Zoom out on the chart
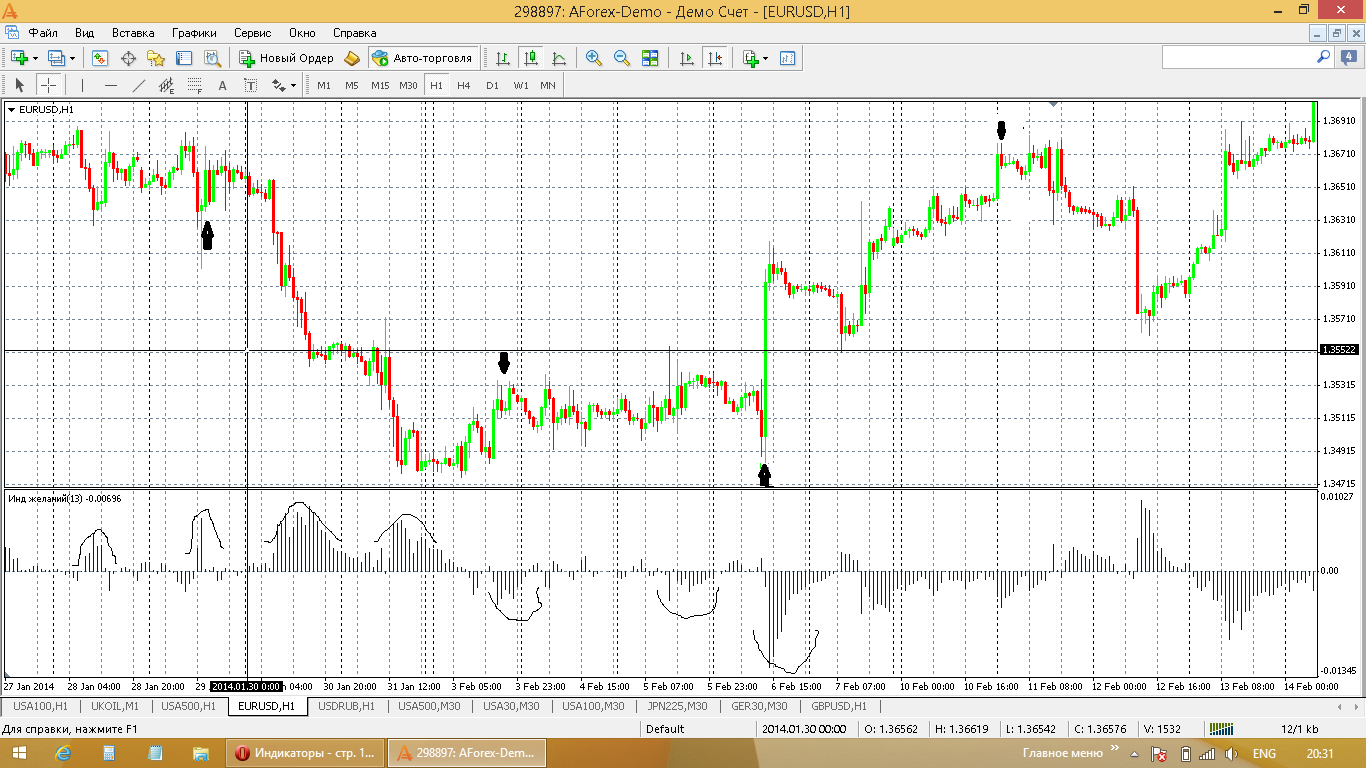 pyautogui.click(x=622, y=58)
